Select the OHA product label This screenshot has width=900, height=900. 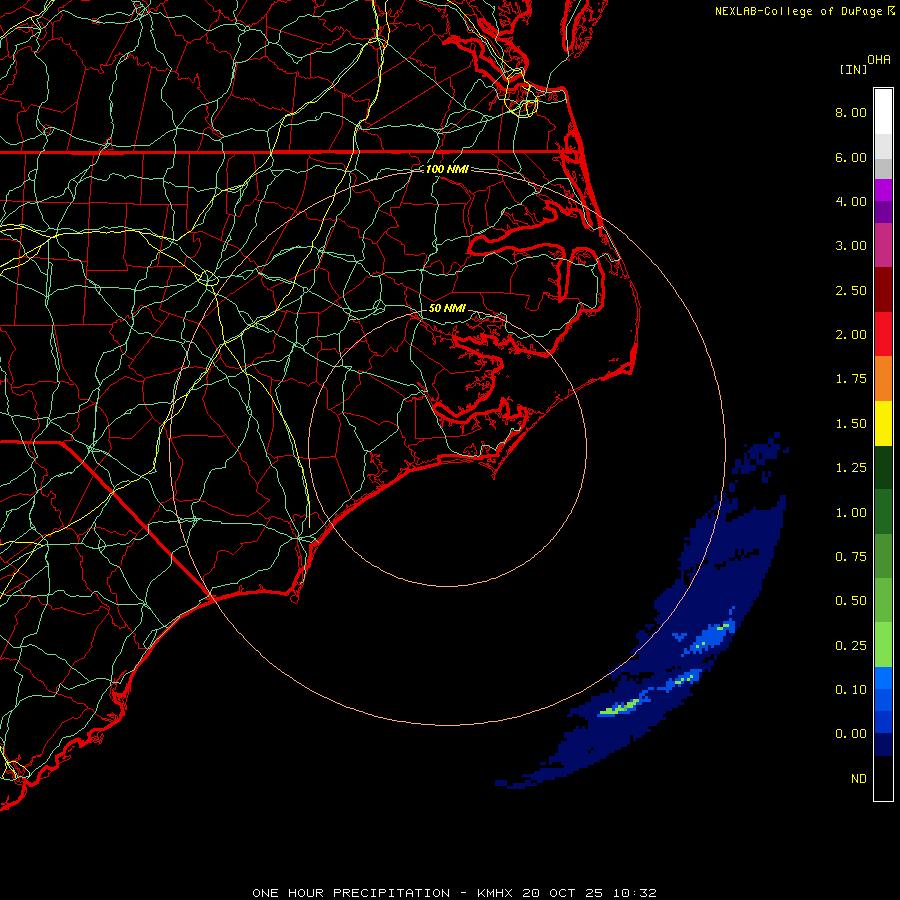click(879, 60)
